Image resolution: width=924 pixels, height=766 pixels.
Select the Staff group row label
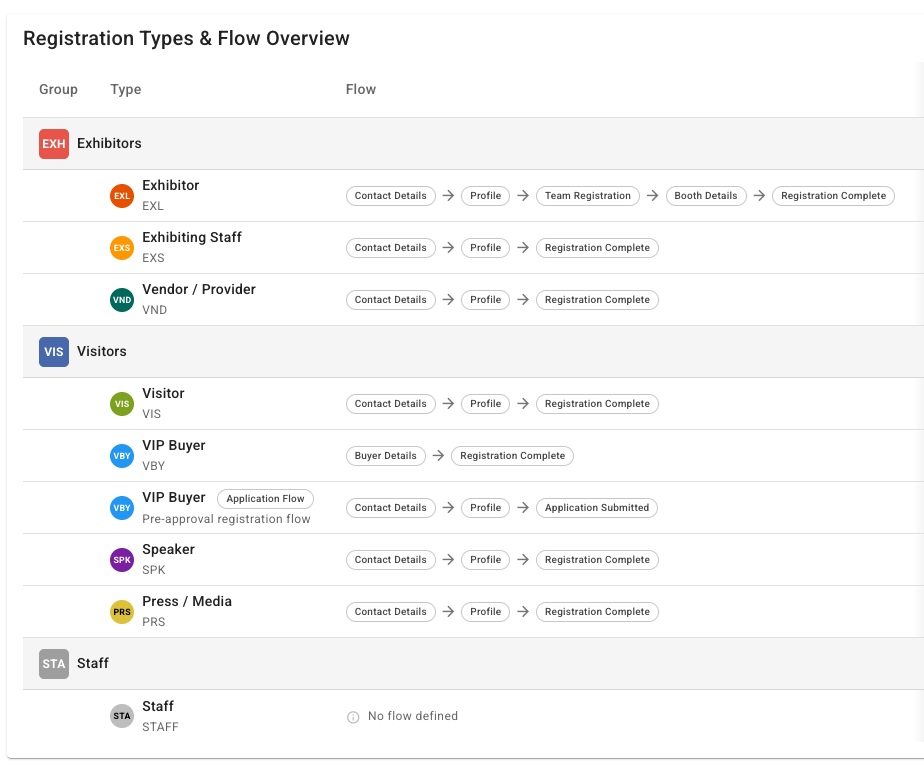coord(93,663)
